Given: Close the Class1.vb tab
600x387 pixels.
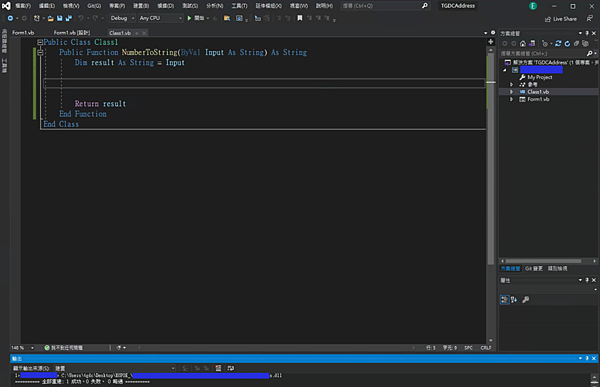Looking at the screenshot, I should click(144, 33).
